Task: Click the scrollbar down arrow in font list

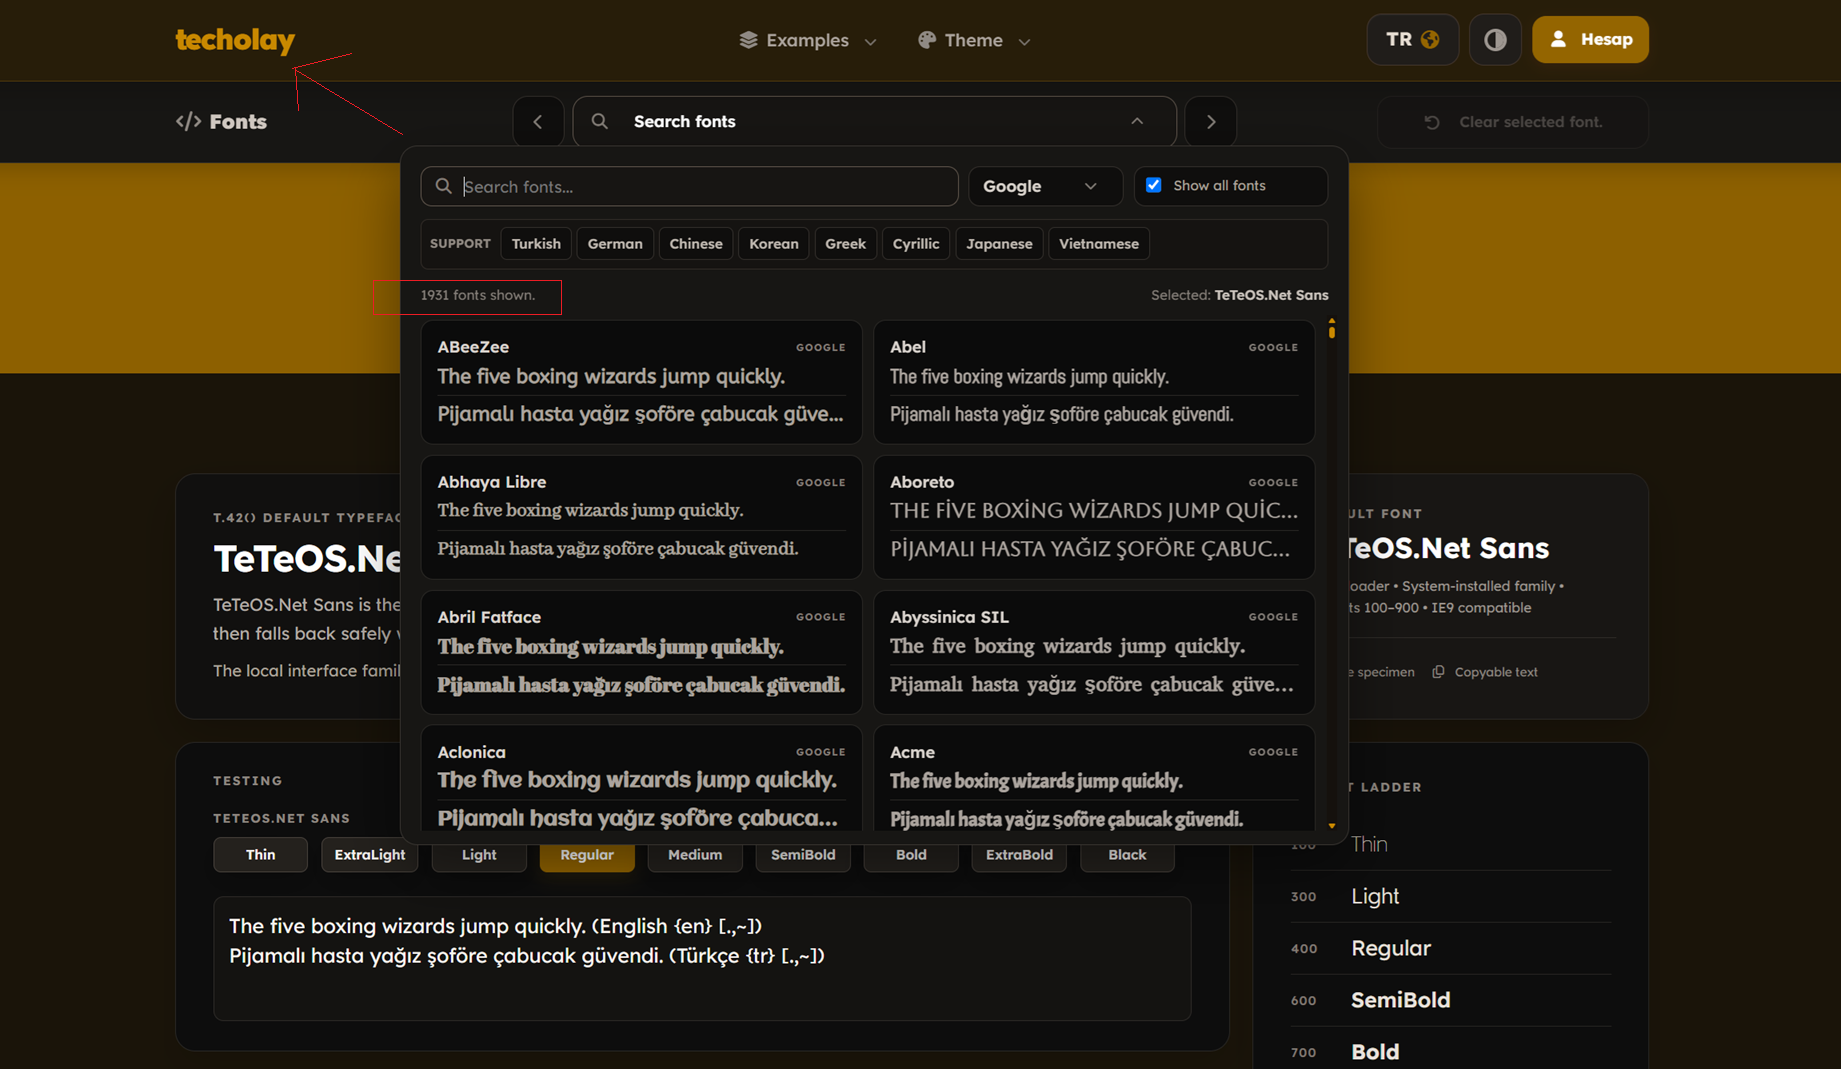Action: pos(1331,826)
